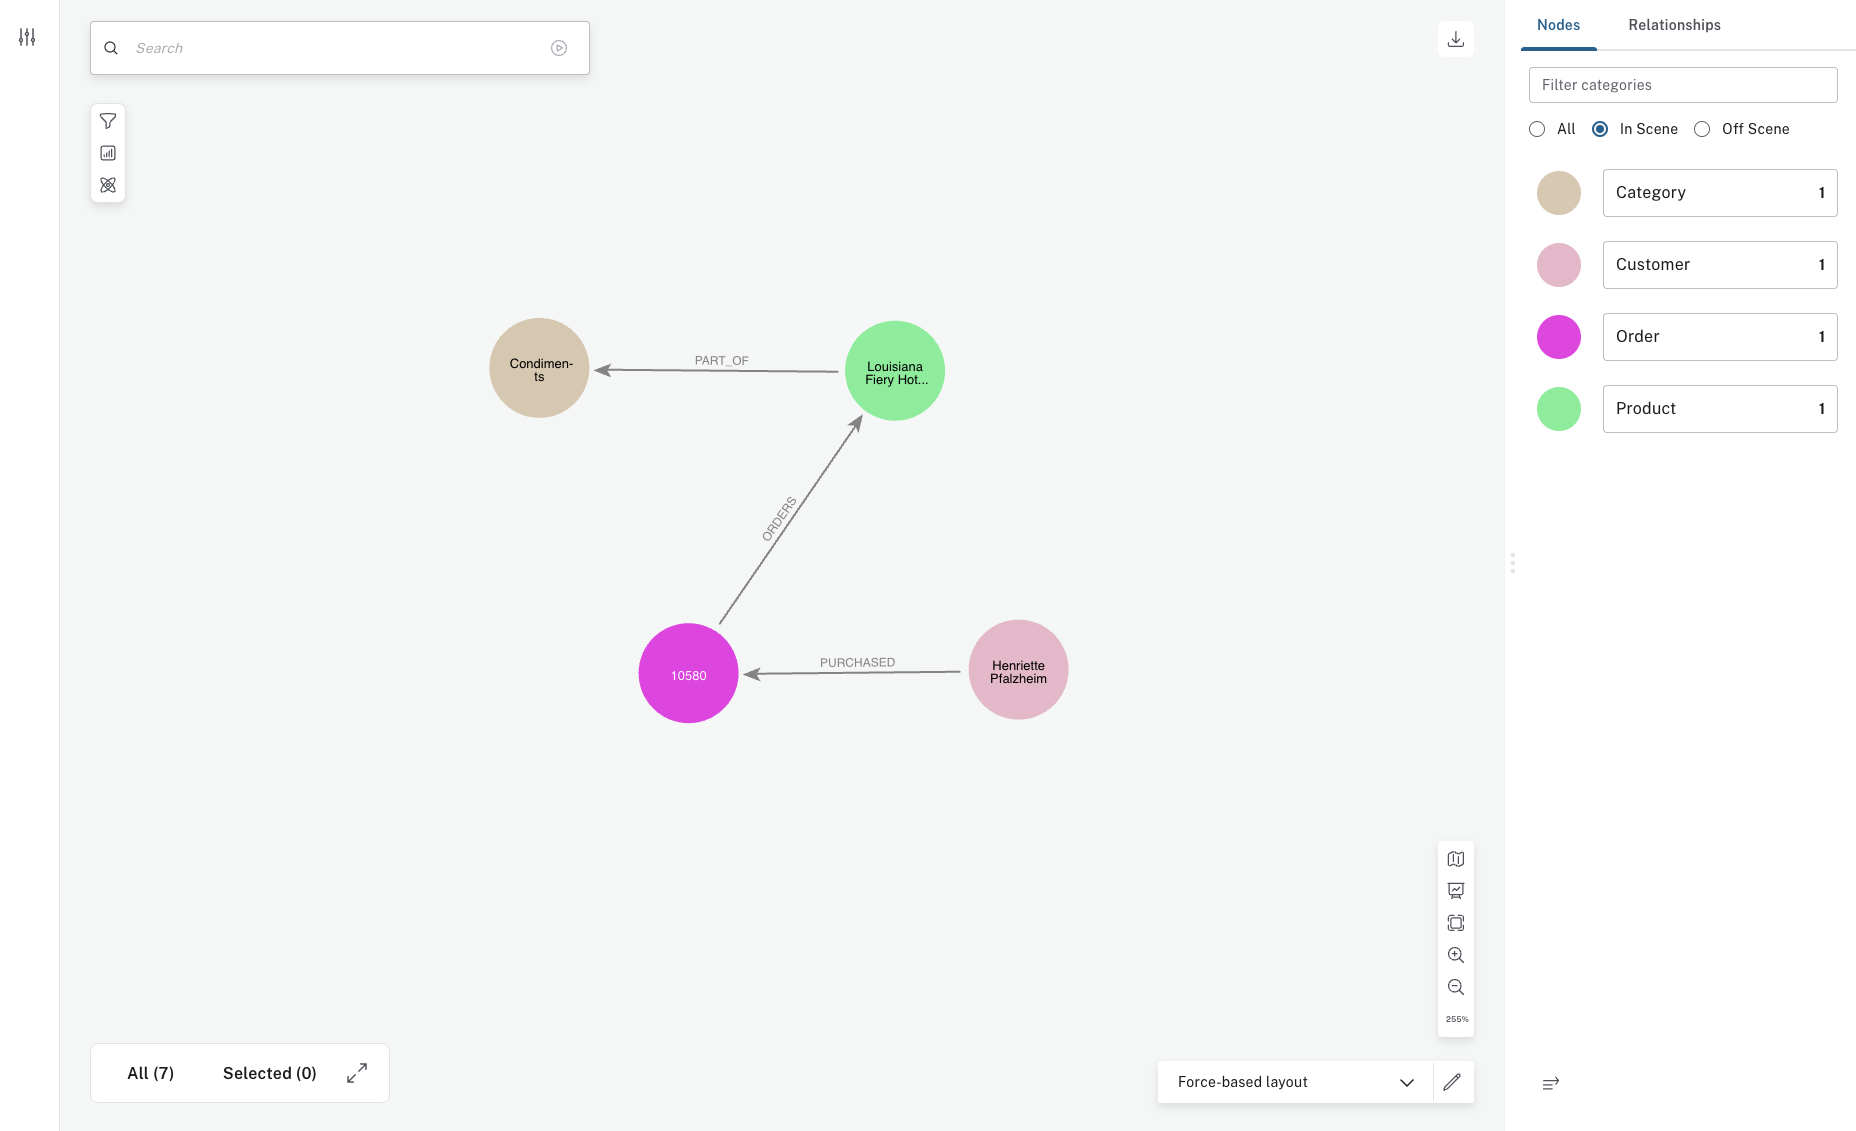
Task: Click the Customer category button
Action: tap(1719, 265)
